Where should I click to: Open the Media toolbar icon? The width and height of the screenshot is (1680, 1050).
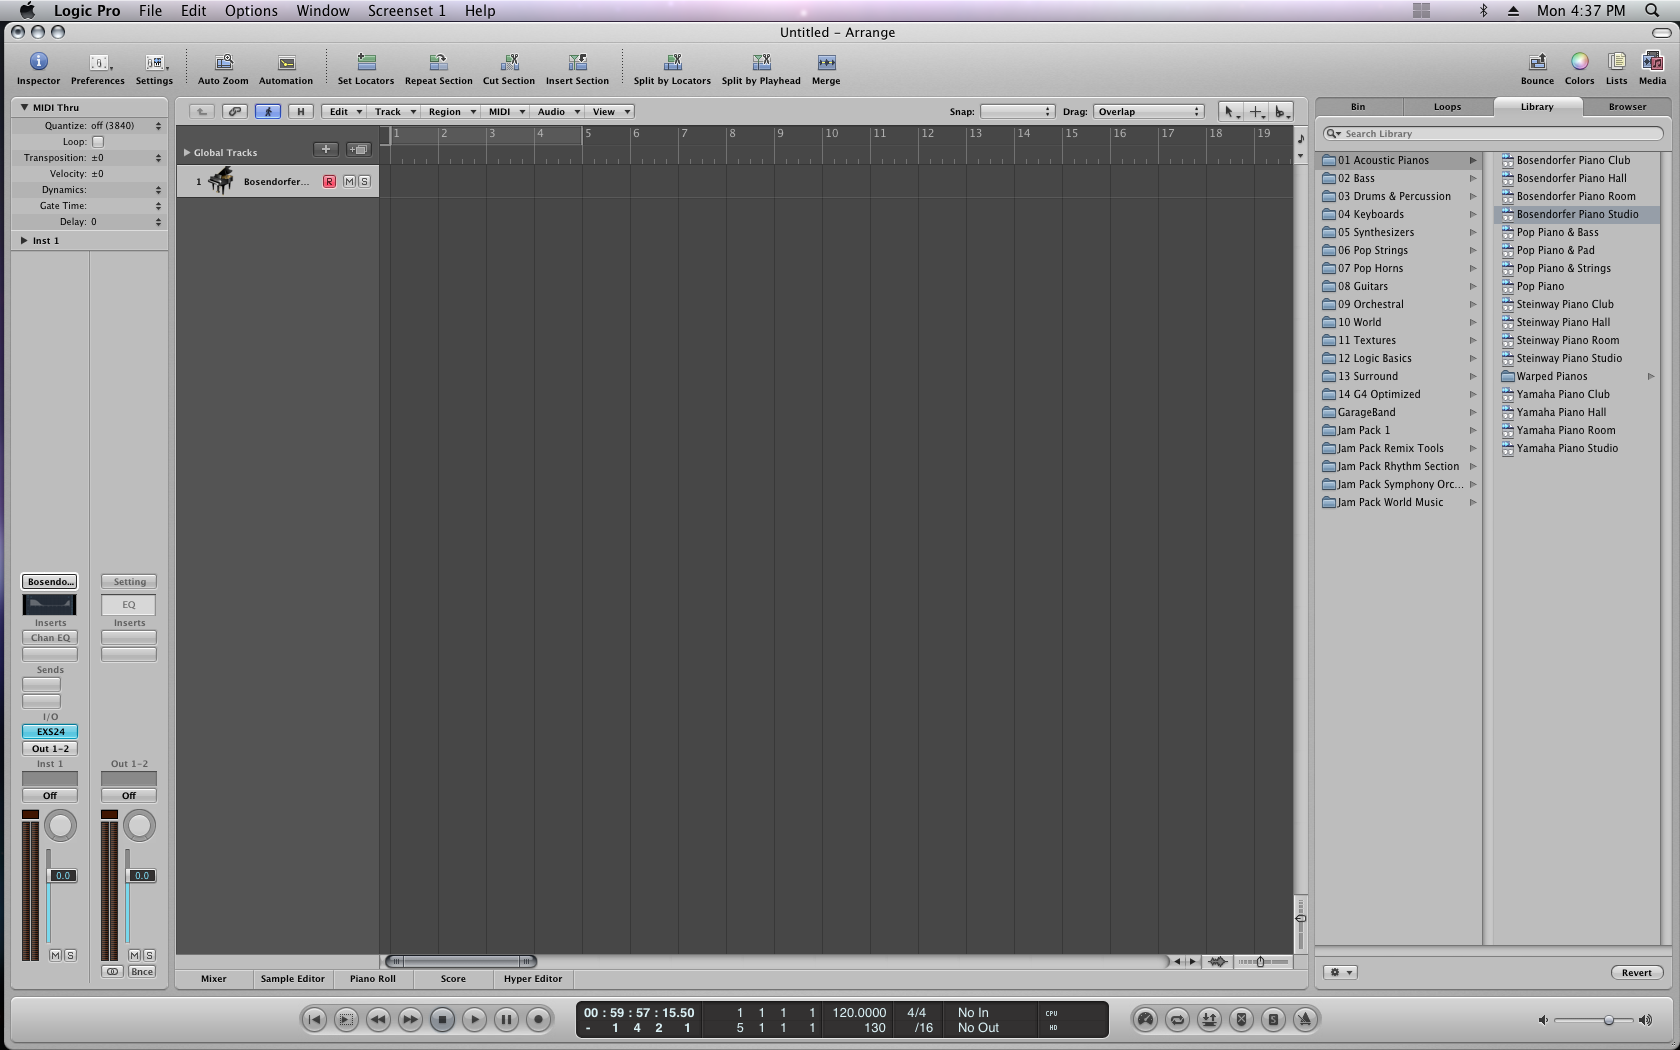1652,68
